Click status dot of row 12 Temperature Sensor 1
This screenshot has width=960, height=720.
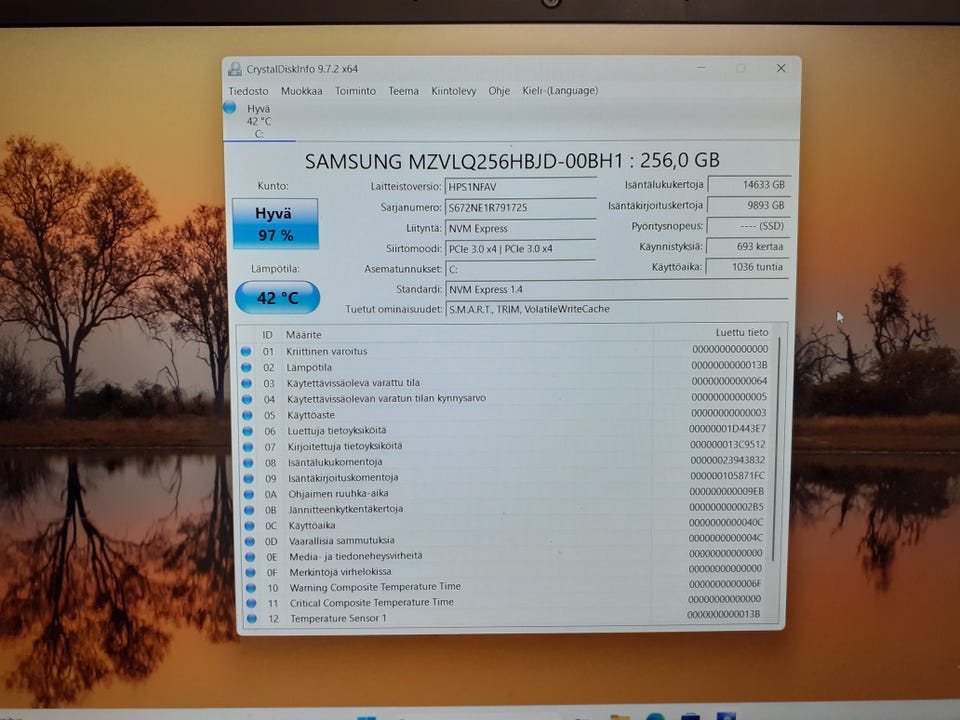pyautogui.click(x=251, y=619)
